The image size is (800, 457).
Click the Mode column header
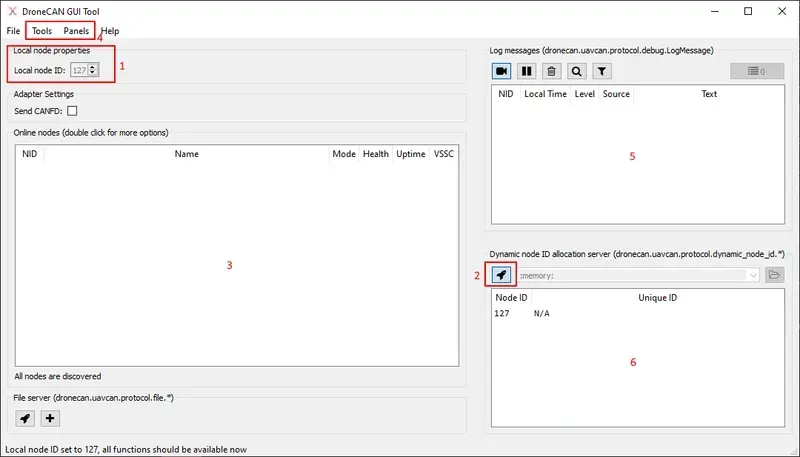[344, 154]
